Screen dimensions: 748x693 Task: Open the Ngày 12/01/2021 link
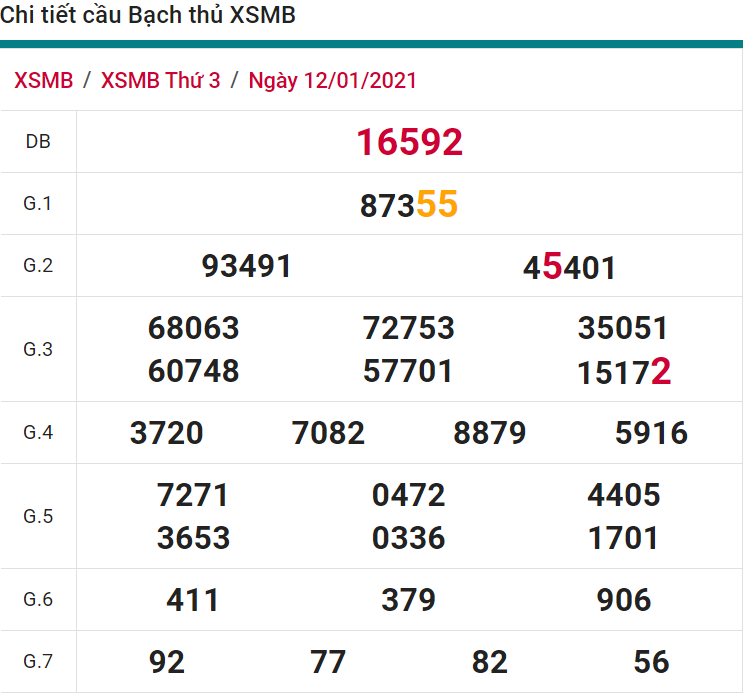[x=332, y=81]
